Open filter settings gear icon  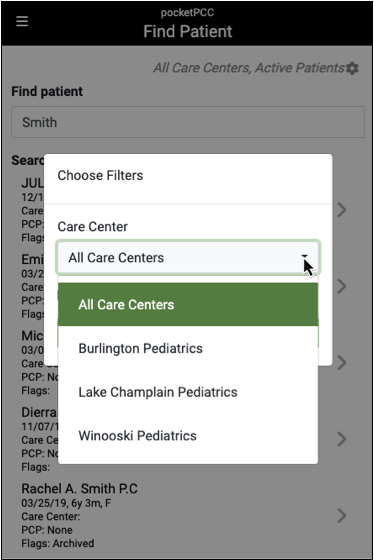(353, 68)
